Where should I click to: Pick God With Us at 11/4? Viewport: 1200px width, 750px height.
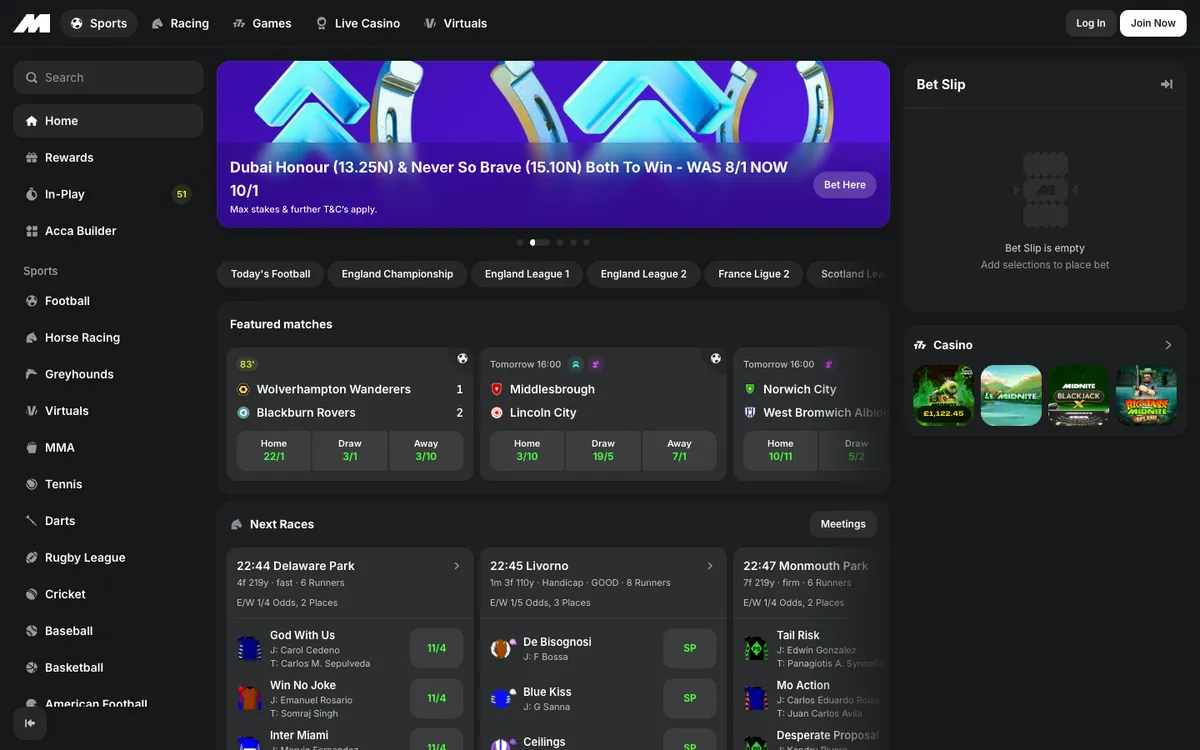437,648
